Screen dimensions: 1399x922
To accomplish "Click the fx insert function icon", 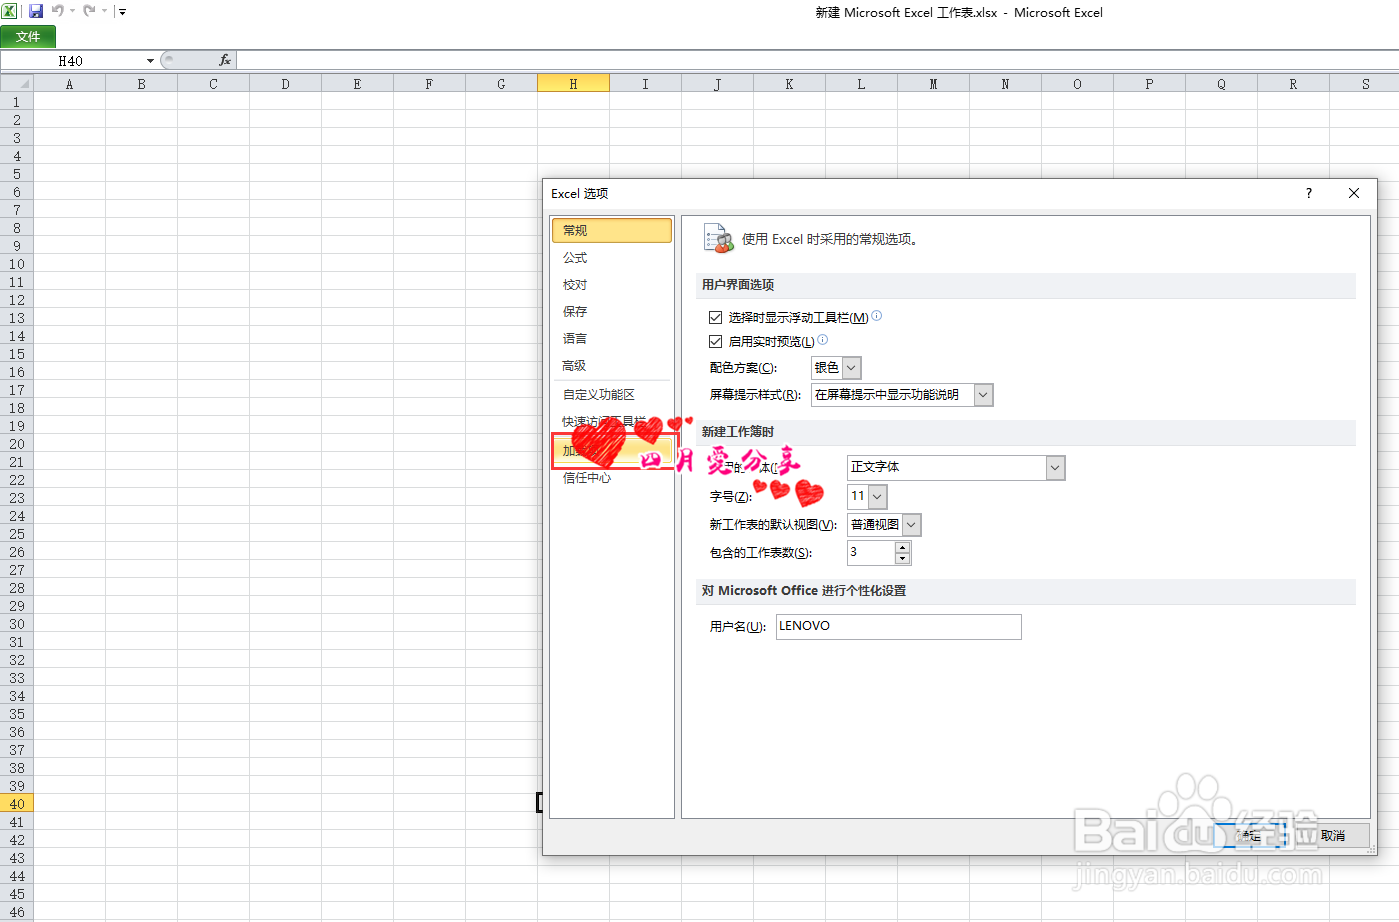I will click(x=225, y=60).
